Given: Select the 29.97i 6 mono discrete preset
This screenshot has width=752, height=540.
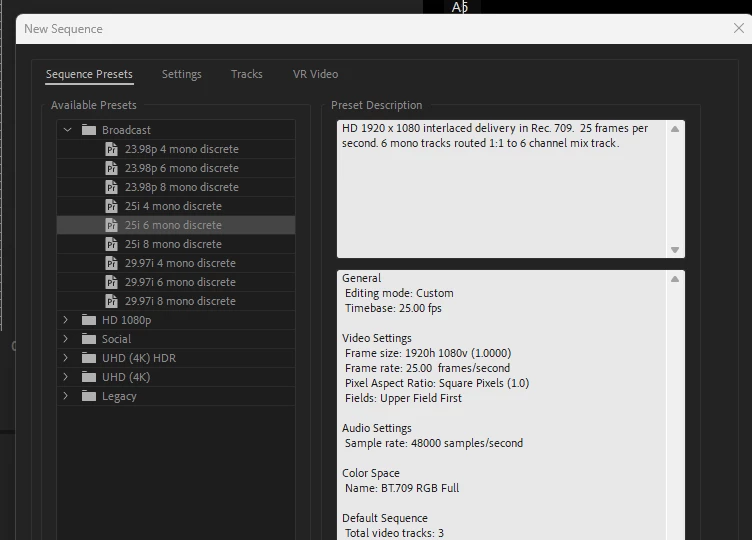Looking at the screenshot, I should (x=176, y=282).
